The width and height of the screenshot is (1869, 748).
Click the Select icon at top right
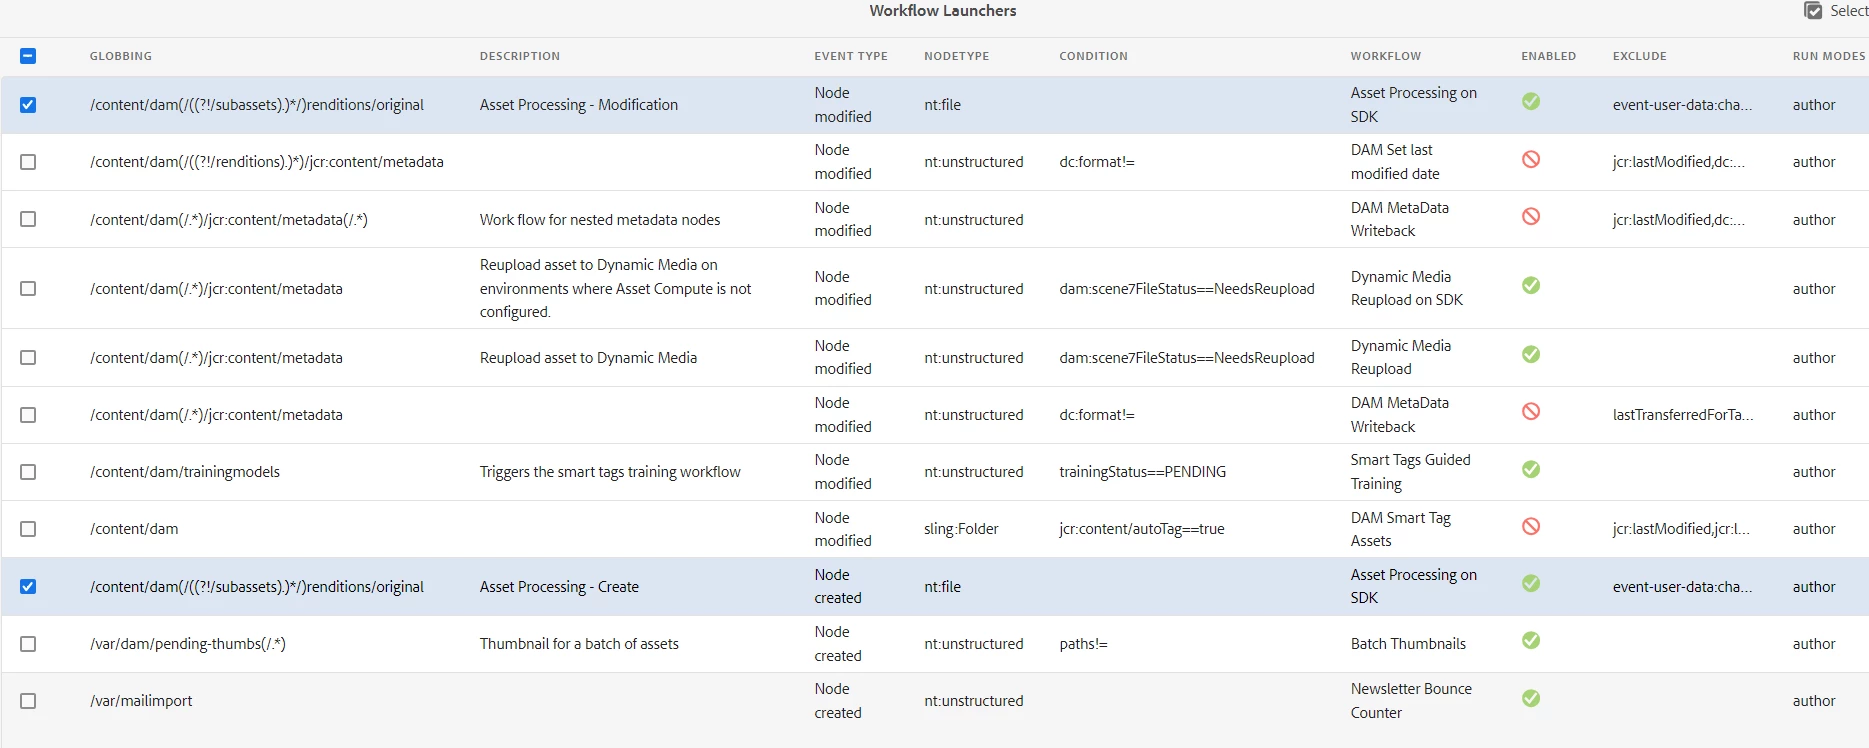[x=1813, y=11]
